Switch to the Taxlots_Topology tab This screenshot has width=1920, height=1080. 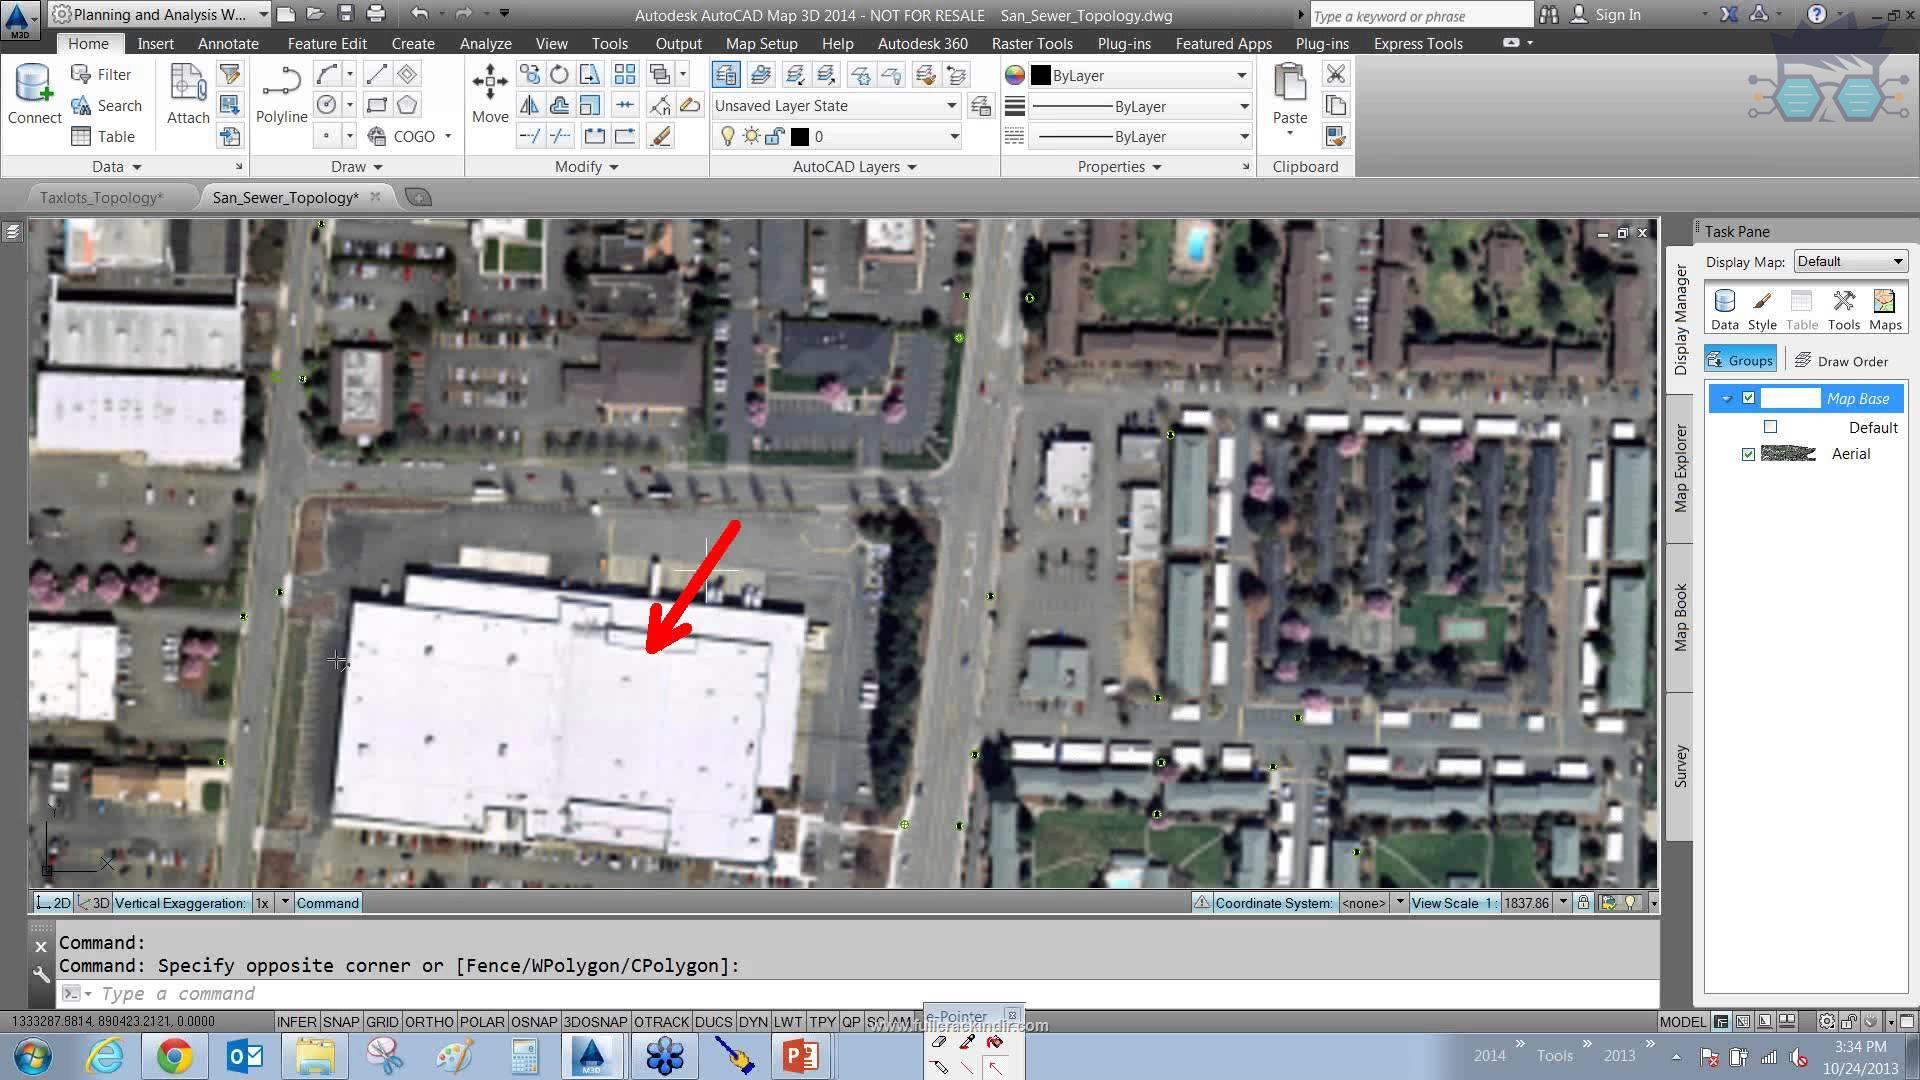tap(103, 196)
